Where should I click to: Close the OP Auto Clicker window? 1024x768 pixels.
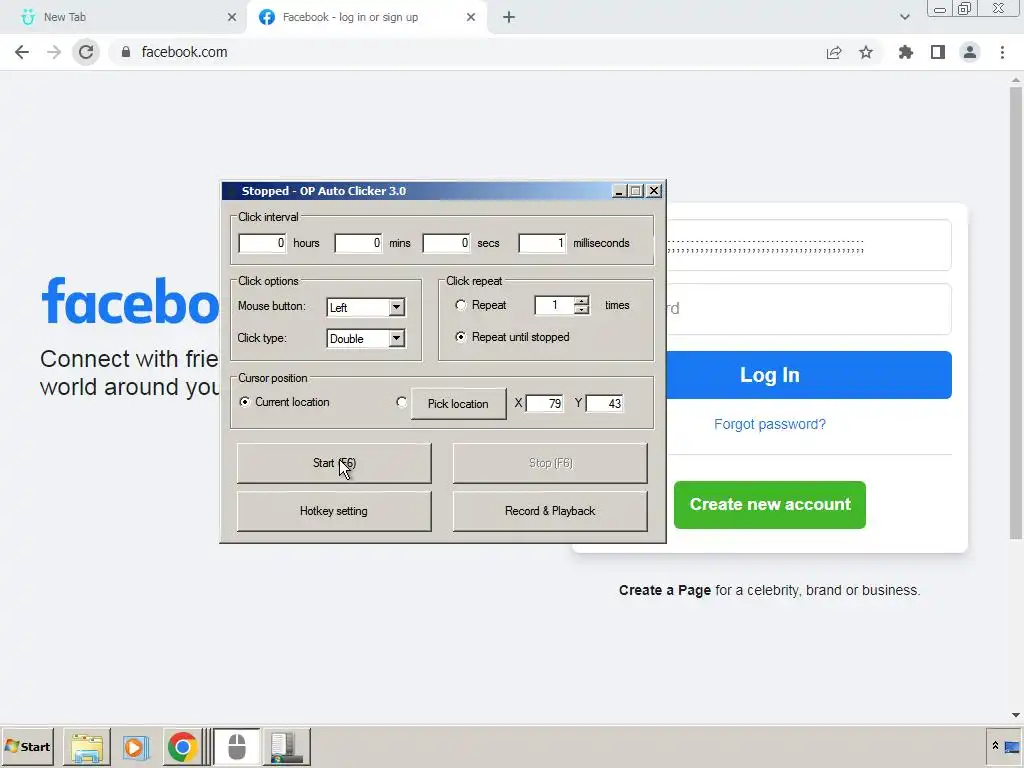(654, 191)
